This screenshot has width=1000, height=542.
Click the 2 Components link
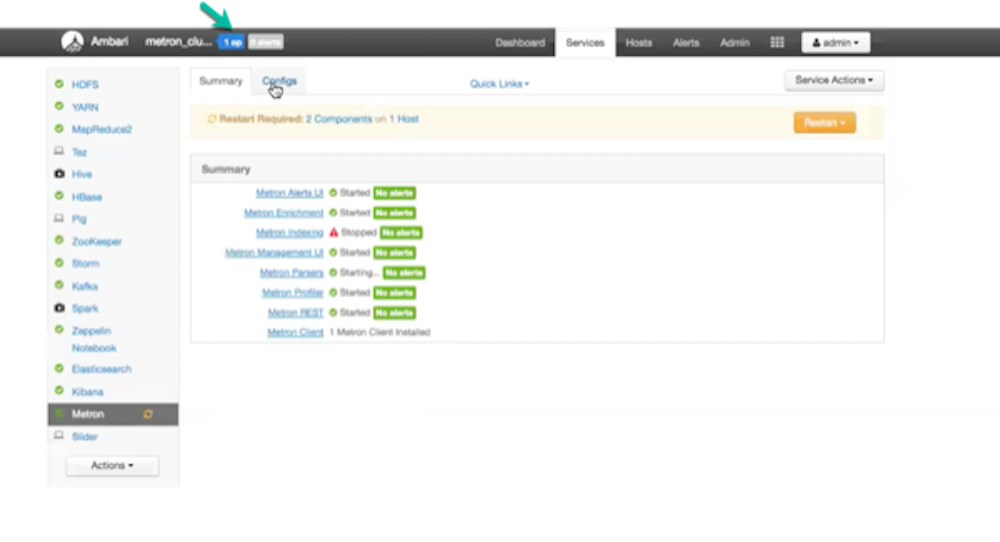point(339,119)
